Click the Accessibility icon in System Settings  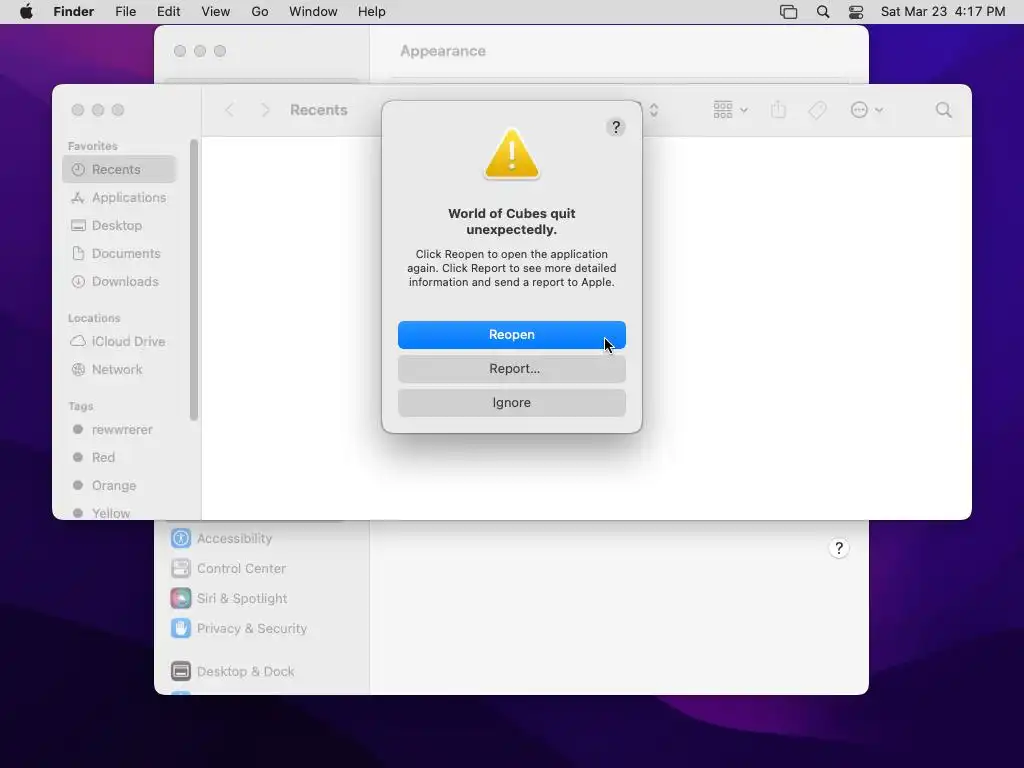click(x=181, y=538)
